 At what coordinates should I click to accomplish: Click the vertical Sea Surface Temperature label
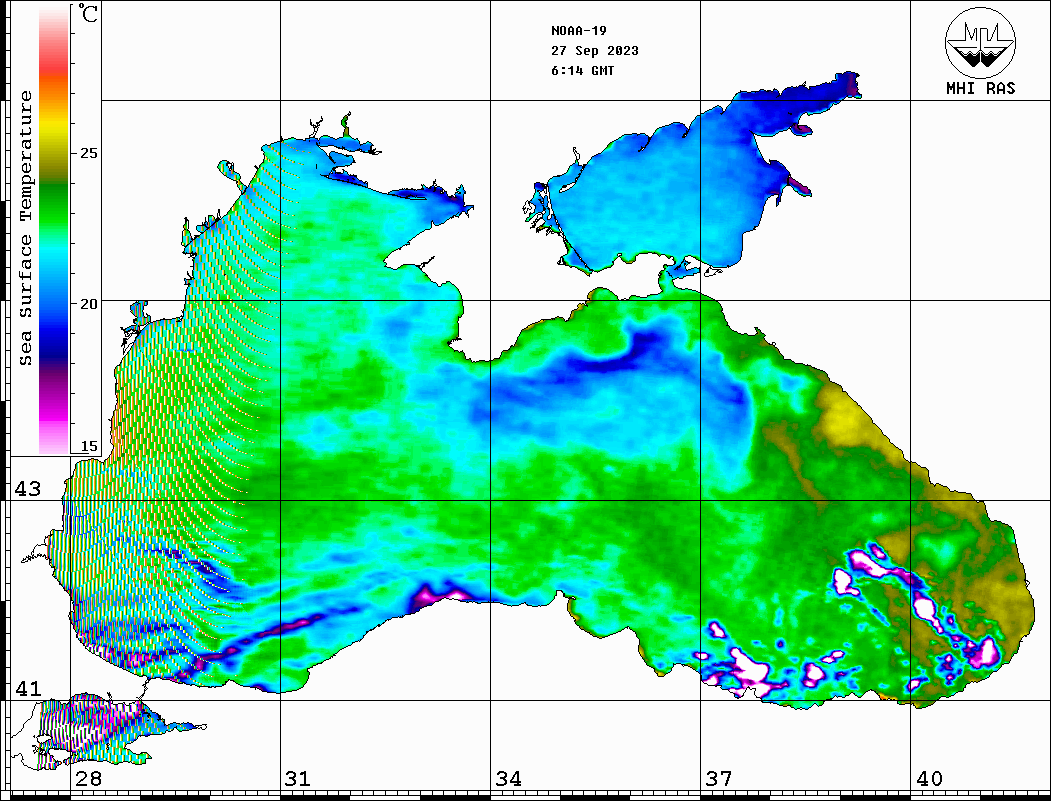(x=26, y=228)
